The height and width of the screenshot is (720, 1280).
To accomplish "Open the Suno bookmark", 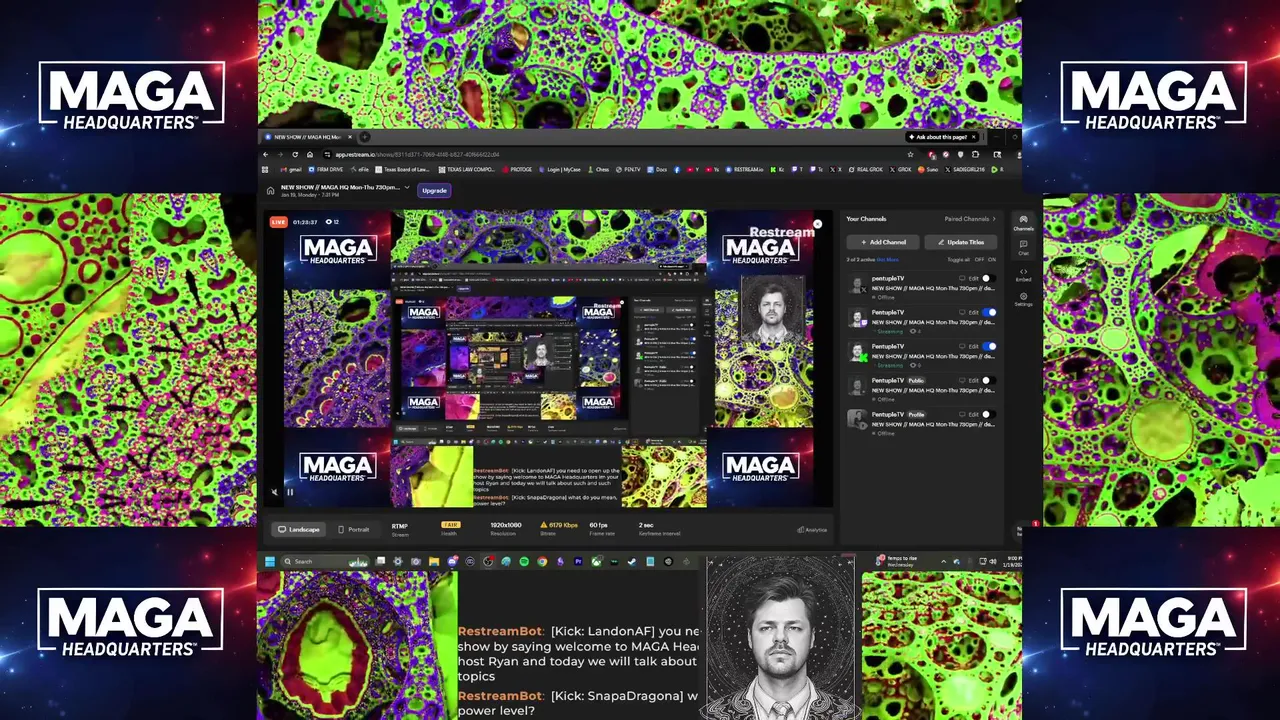I will coord(928,169).
